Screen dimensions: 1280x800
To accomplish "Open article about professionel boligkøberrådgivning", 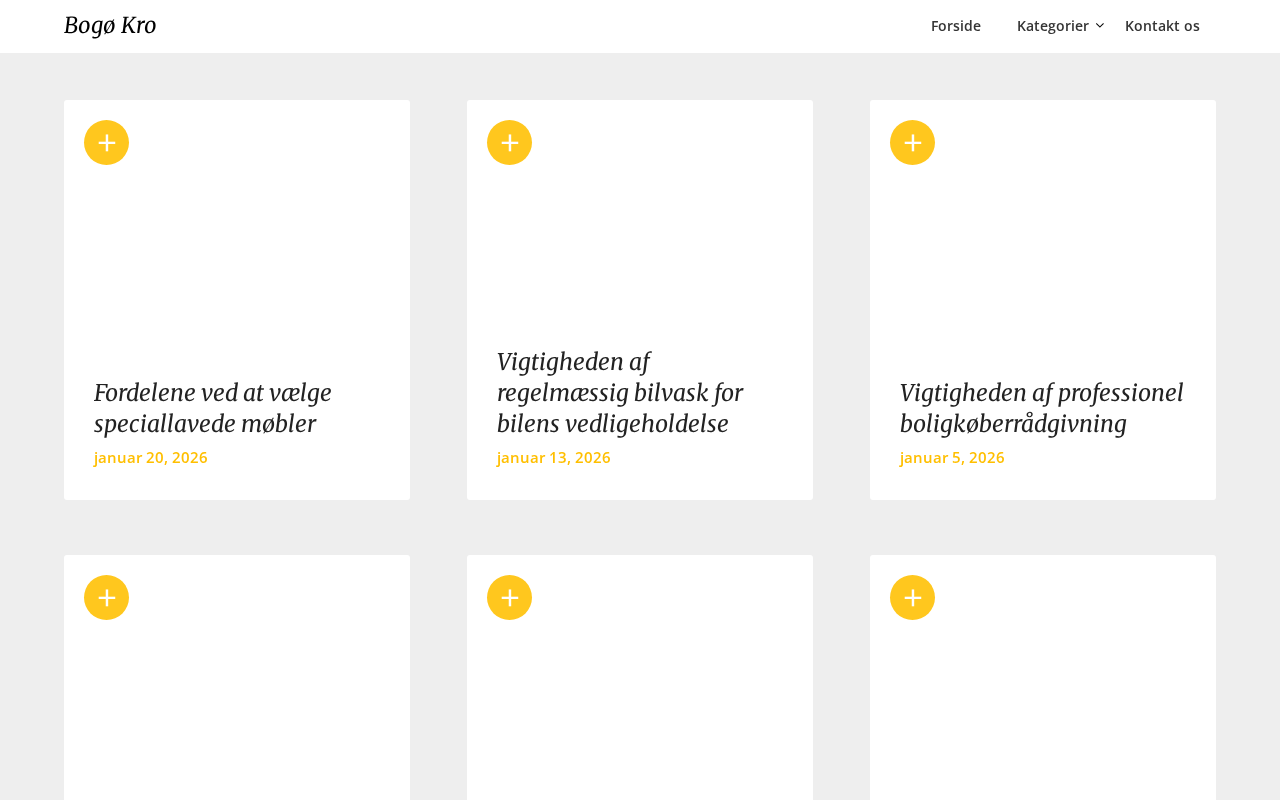I will pos(1042,408).
